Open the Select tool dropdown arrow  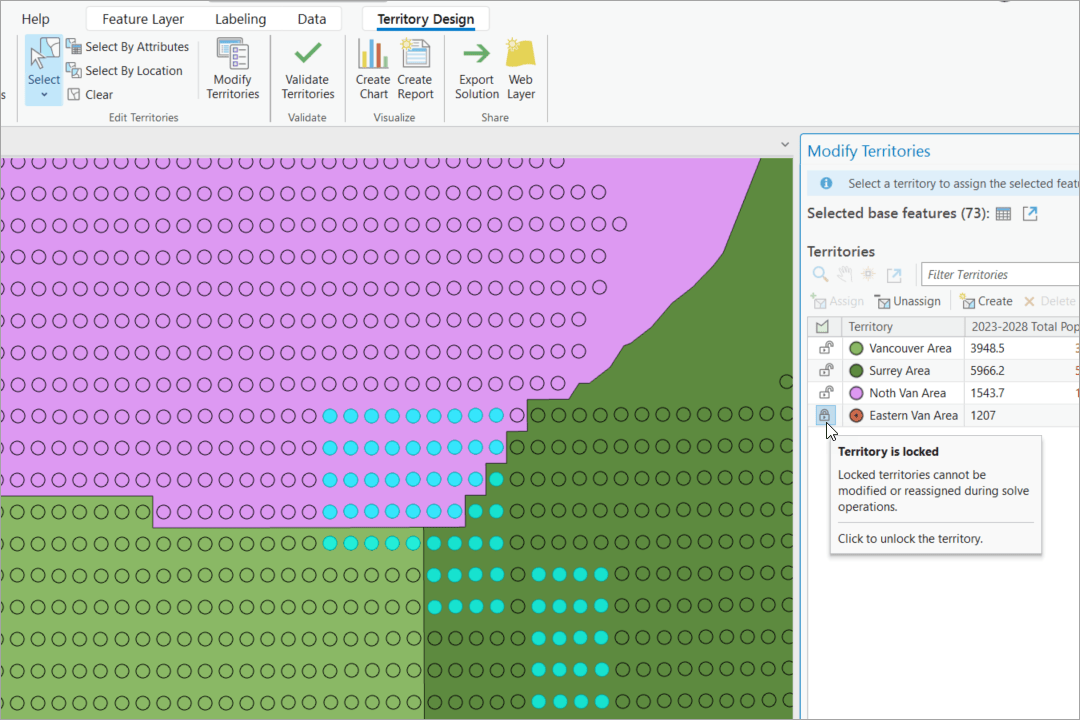pos(44,95)
